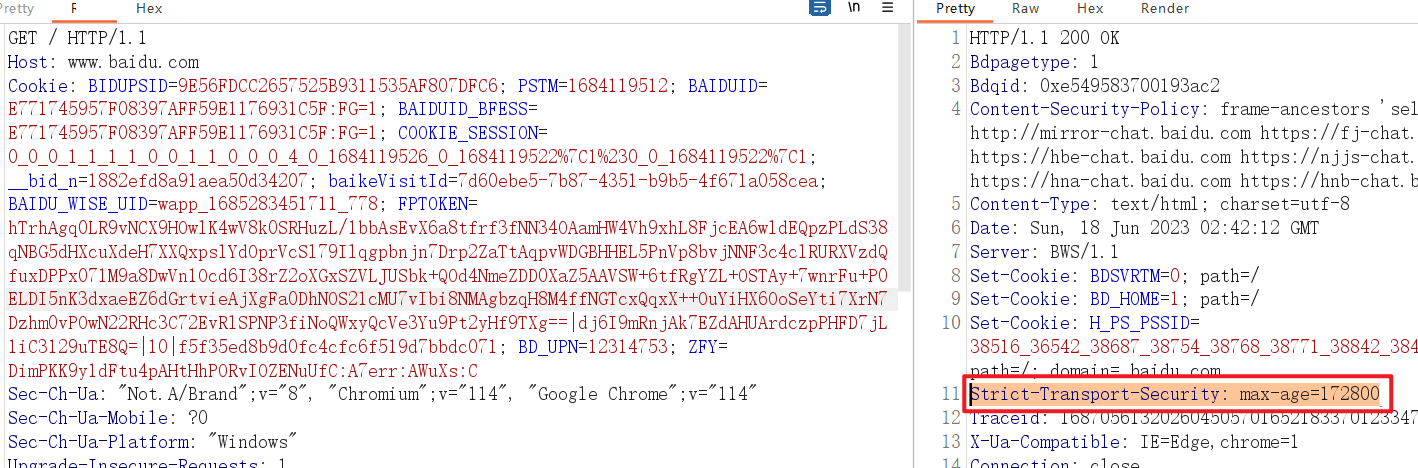1418x468 pixels.
Task: Open the response Render tab
Action: (x=1165, y=9)
